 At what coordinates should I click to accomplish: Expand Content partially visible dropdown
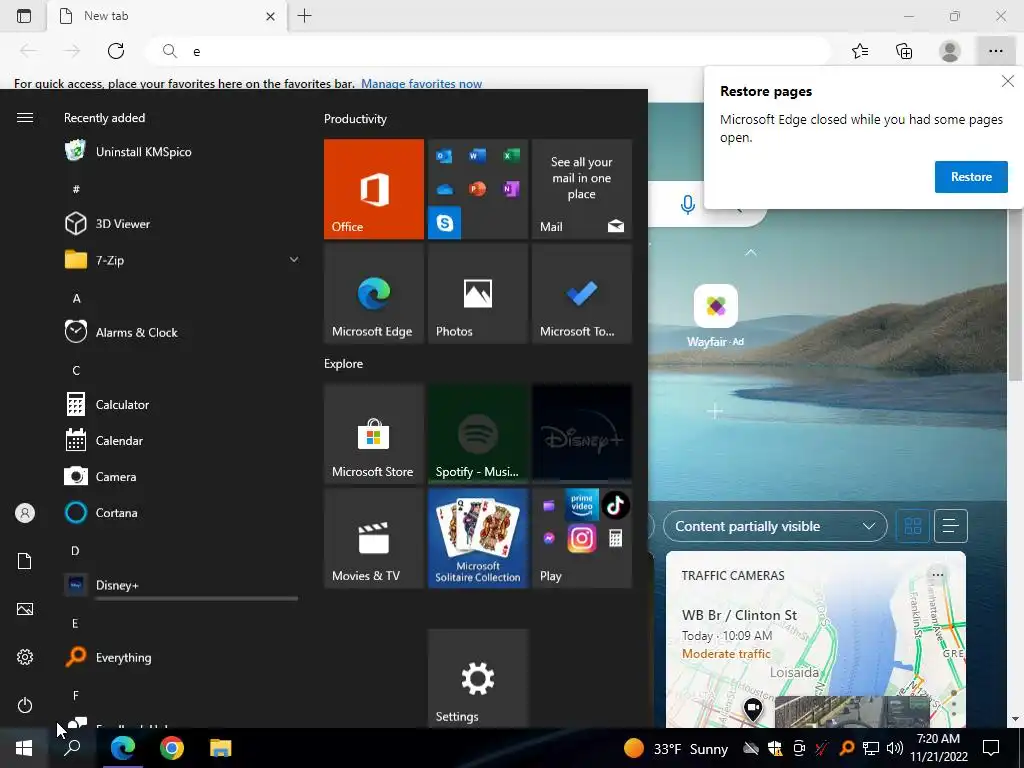point(775,526)
